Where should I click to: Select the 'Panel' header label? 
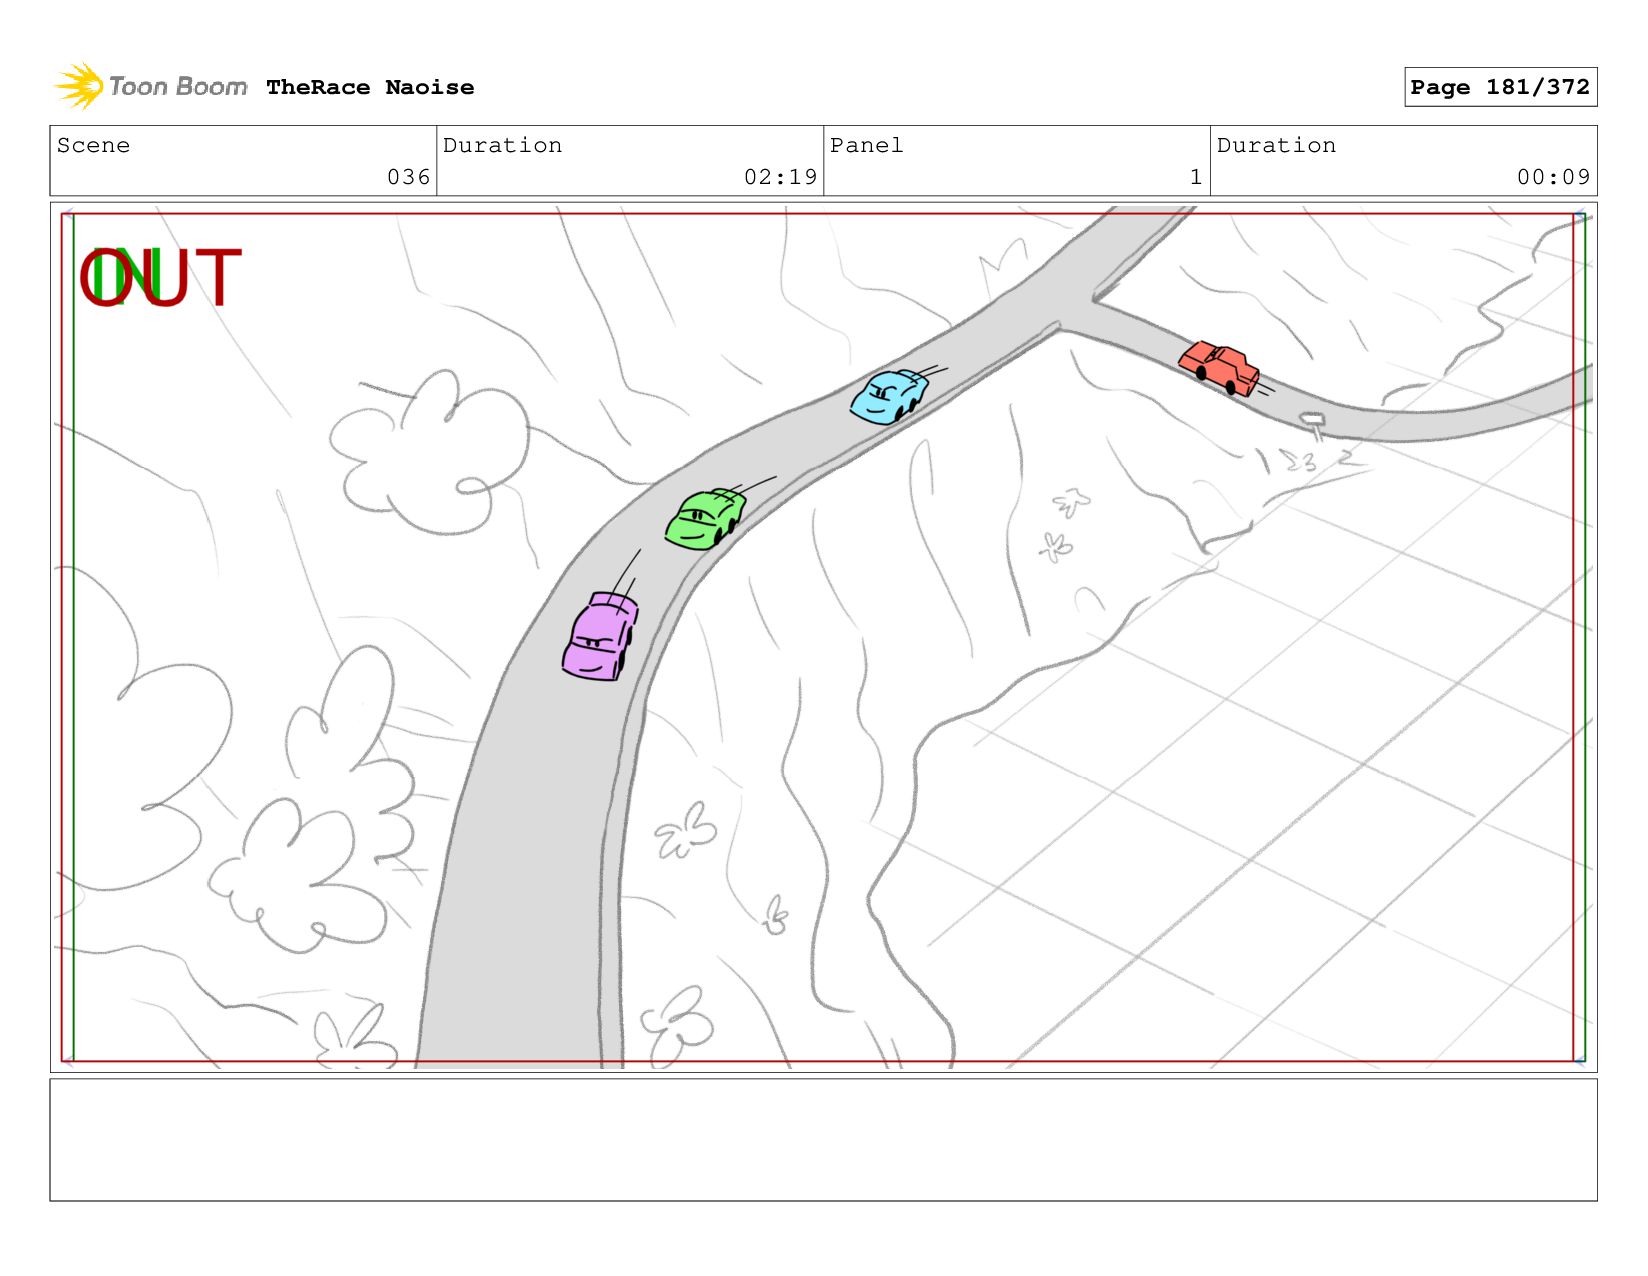[866, 145]
